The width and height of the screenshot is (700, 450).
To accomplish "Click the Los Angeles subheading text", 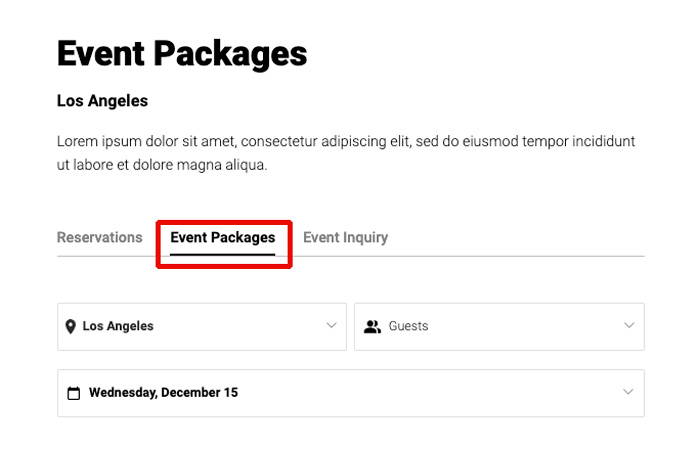I will (102, 101).
